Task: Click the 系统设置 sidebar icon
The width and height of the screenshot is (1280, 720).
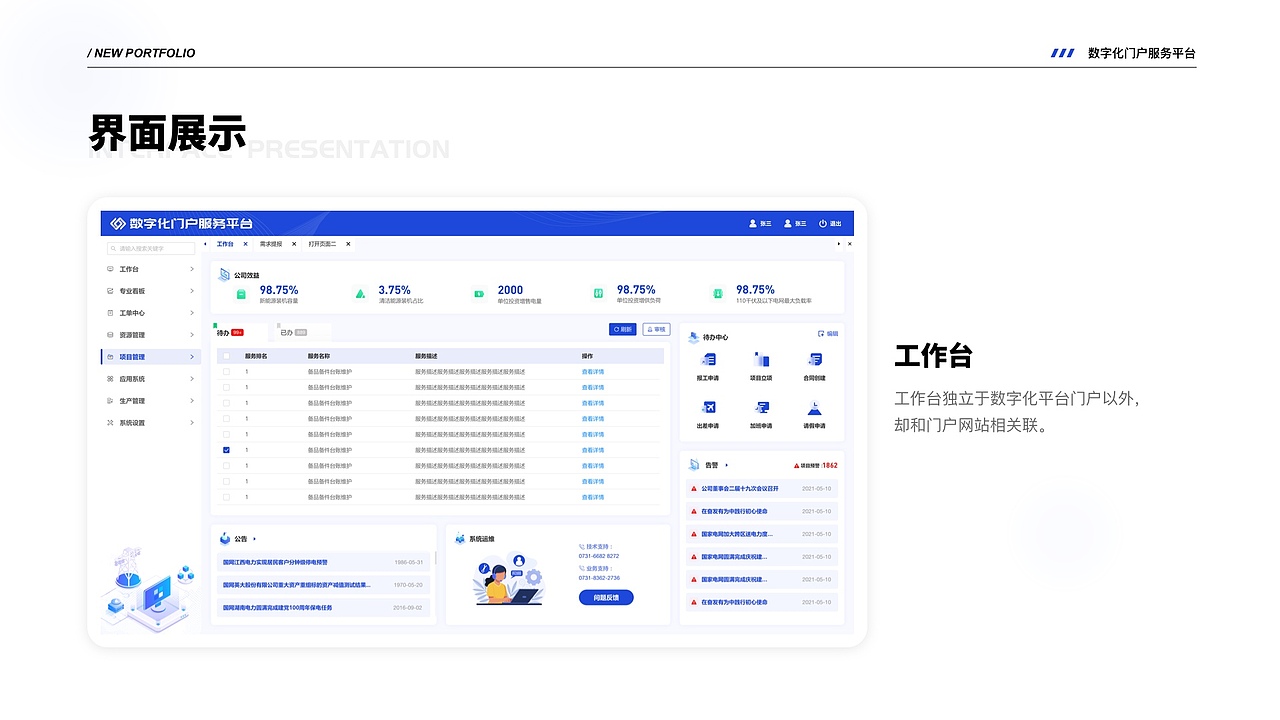Action: 110,423
